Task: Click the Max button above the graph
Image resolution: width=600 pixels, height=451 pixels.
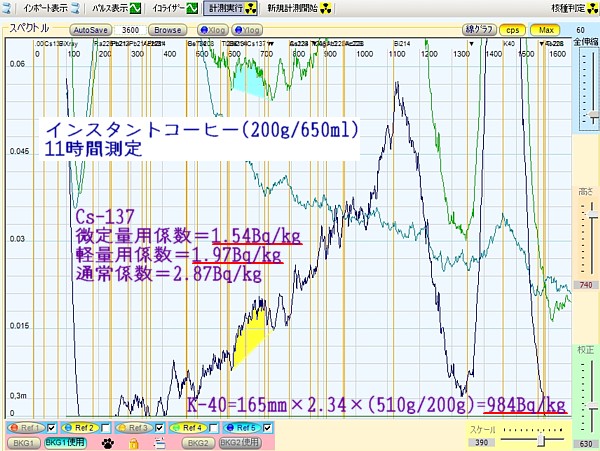Action: tap(547, 30)
